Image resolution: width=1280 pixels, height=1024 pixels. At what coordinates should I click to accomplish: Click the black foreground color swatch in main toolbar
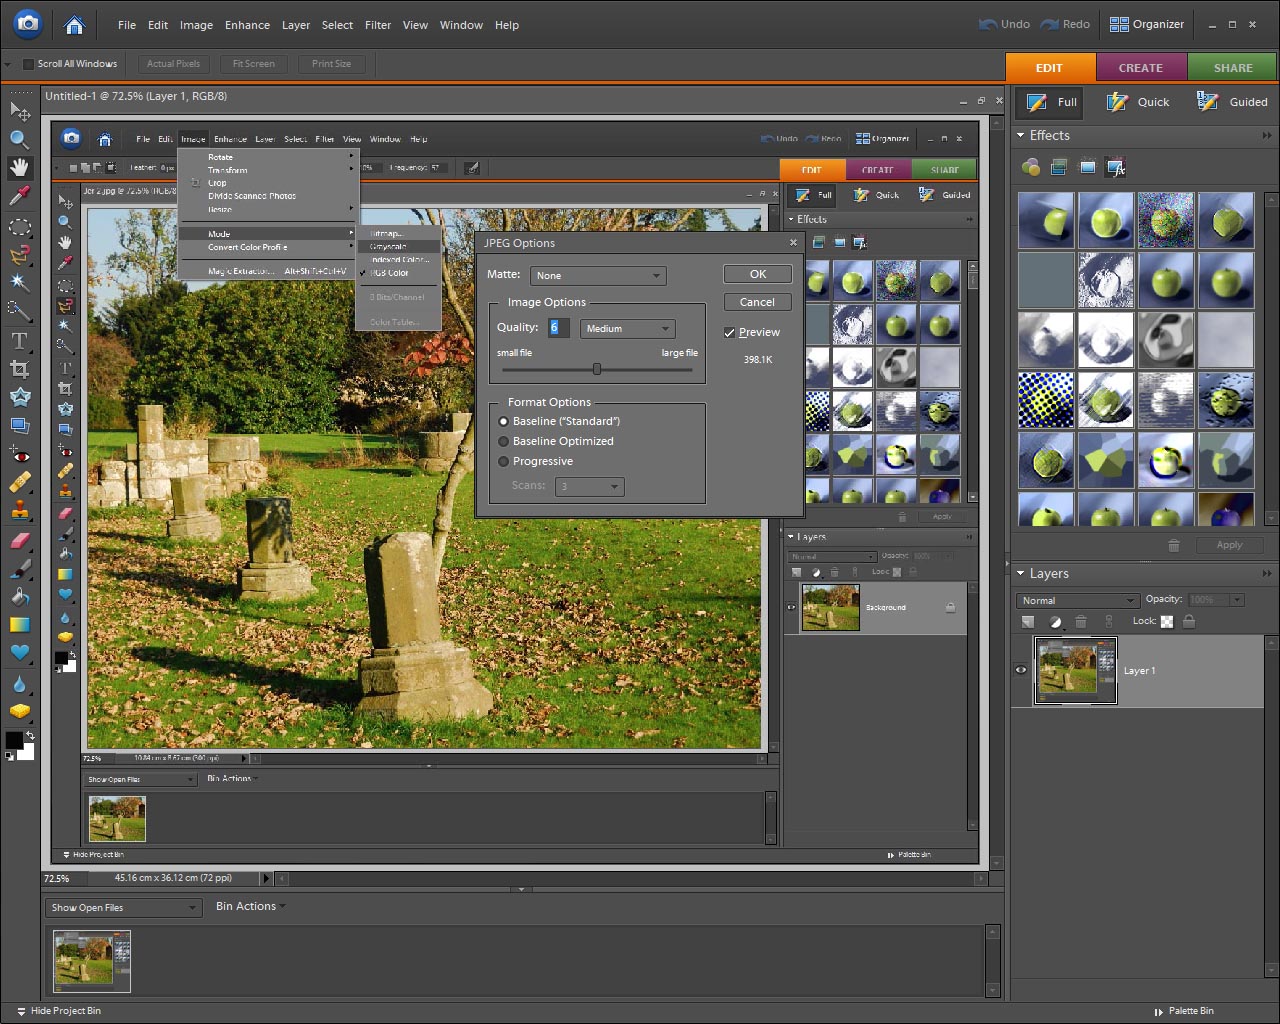coord(14,740)
